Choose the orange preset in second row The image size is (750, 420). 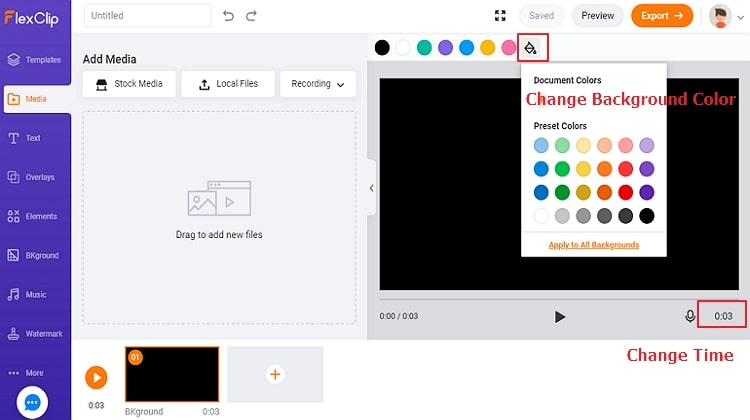(x=604, y=168)
